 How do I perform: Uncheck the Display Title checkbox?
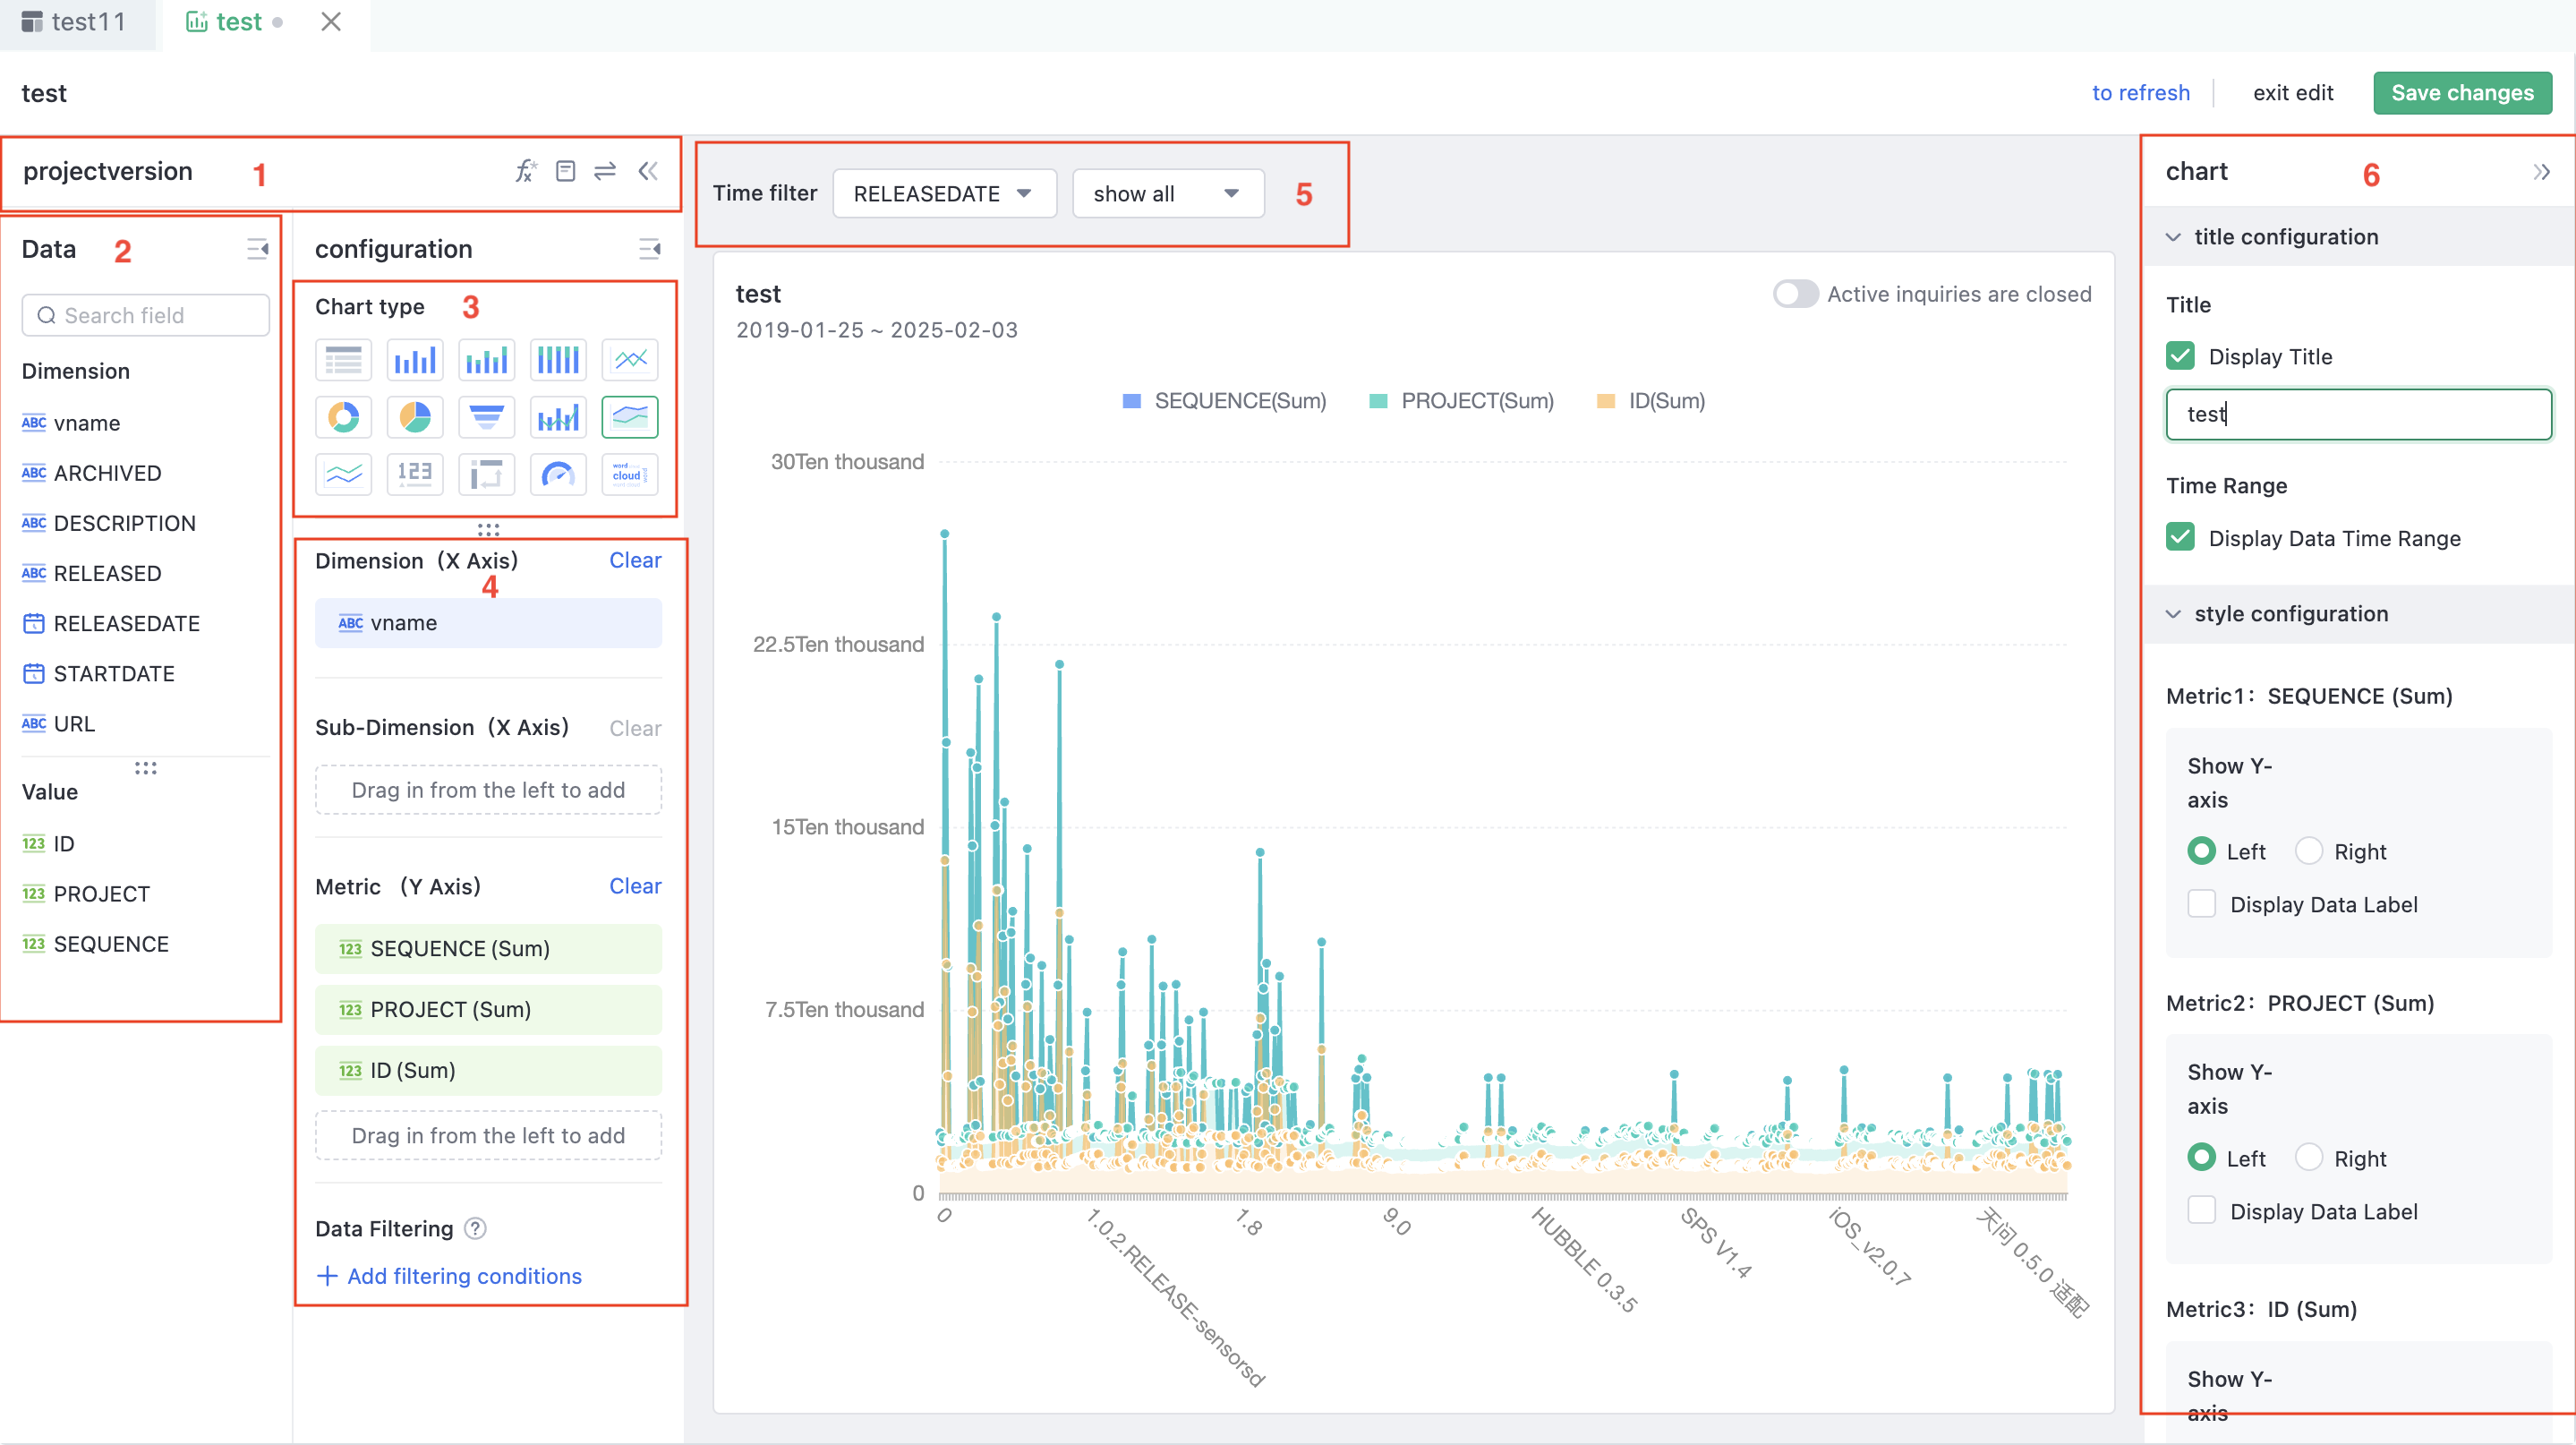(x=2180, y=356)
